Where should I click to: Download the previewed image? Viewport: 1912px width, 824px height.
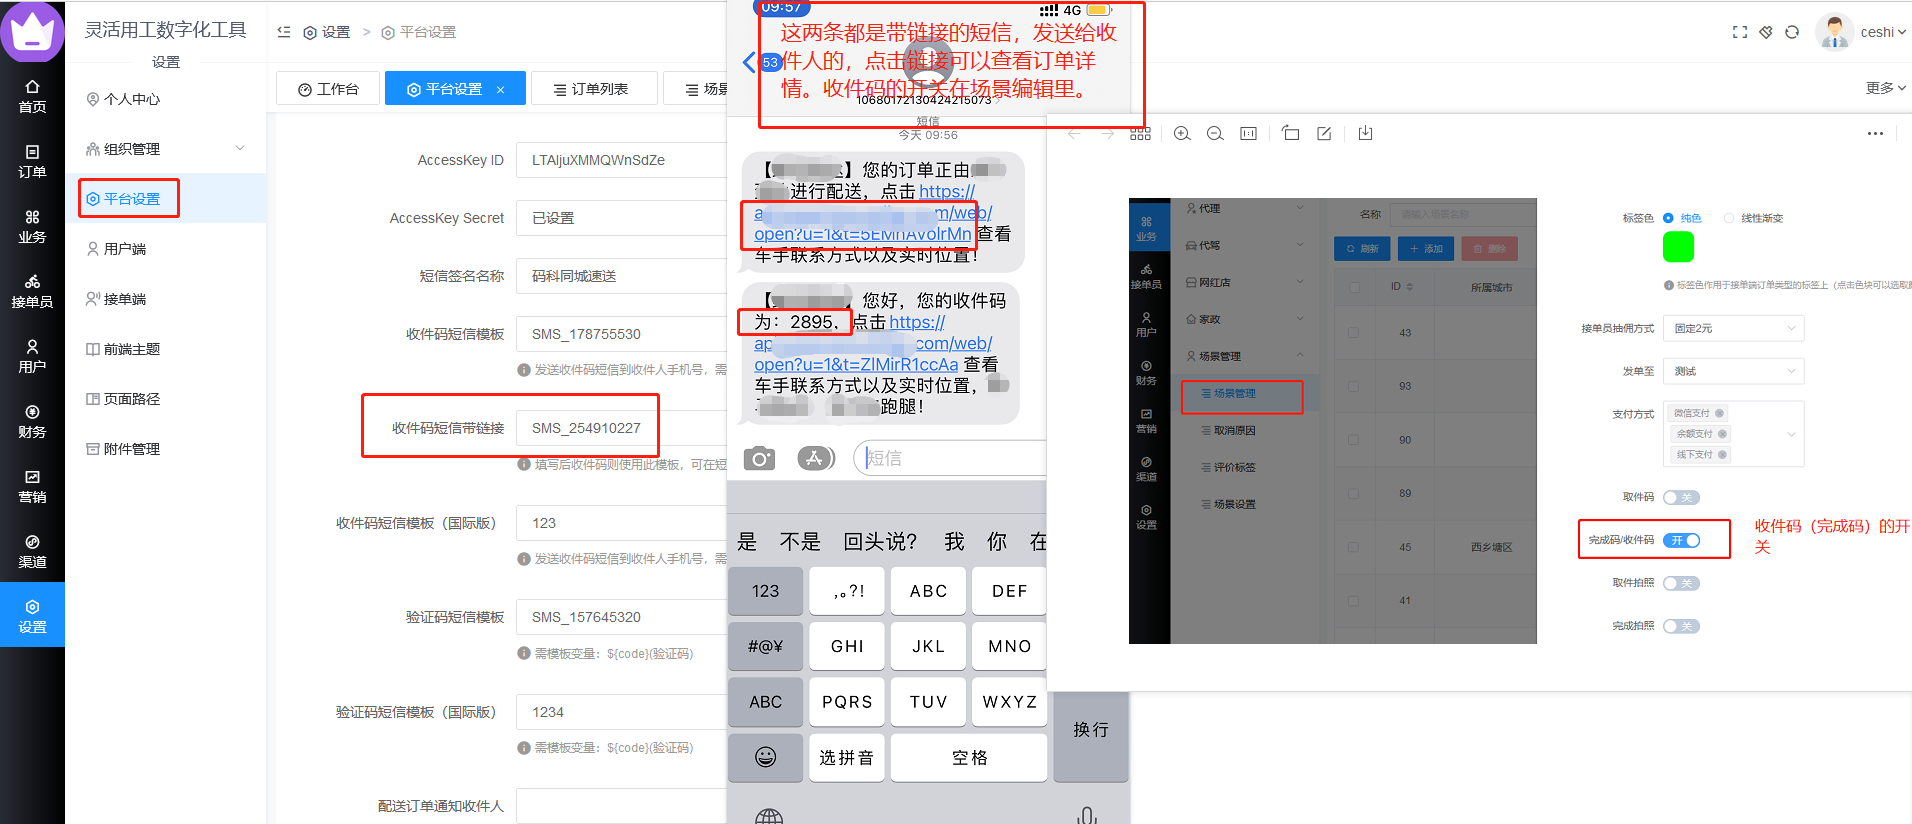(1365, 133)
